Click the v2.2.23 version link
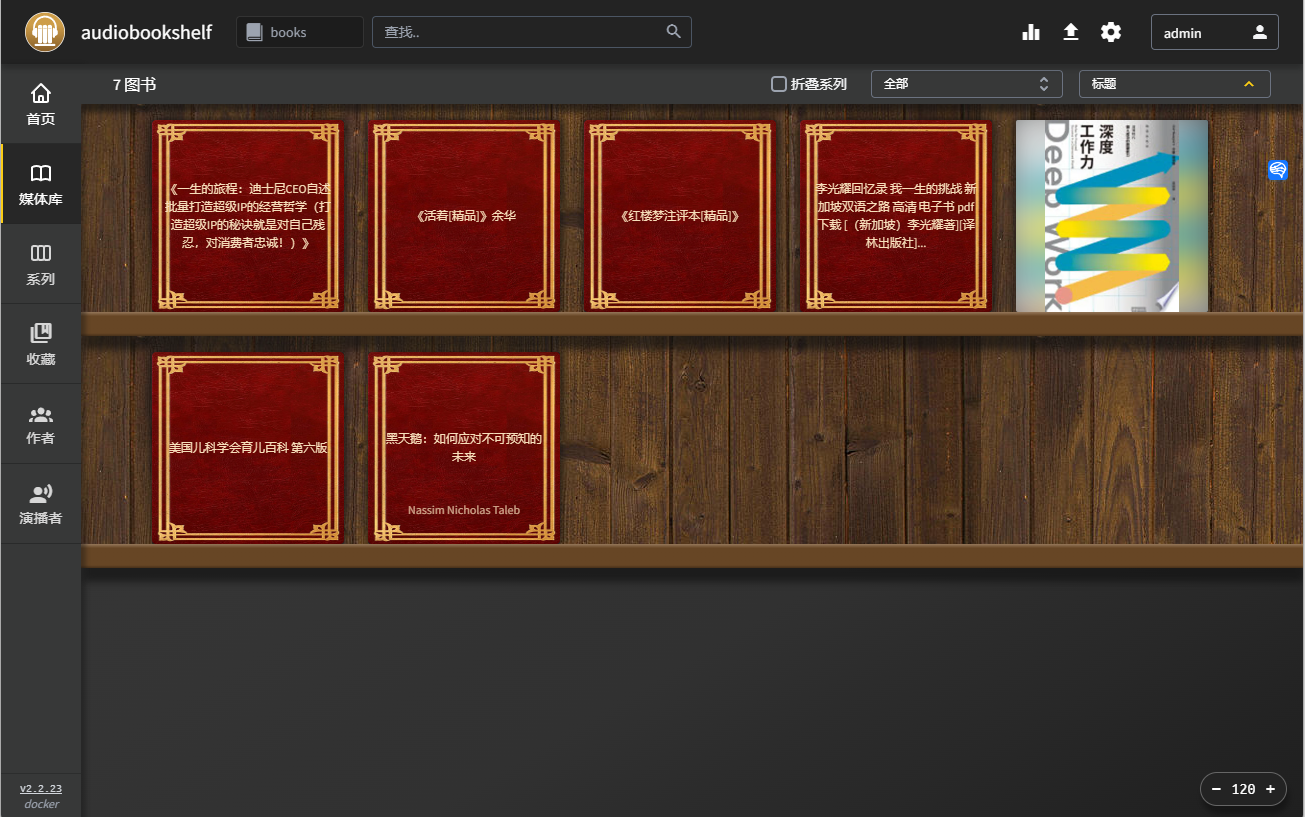Image resolution: width=1305 pixels, height=817 pixels. click(41, 788)
